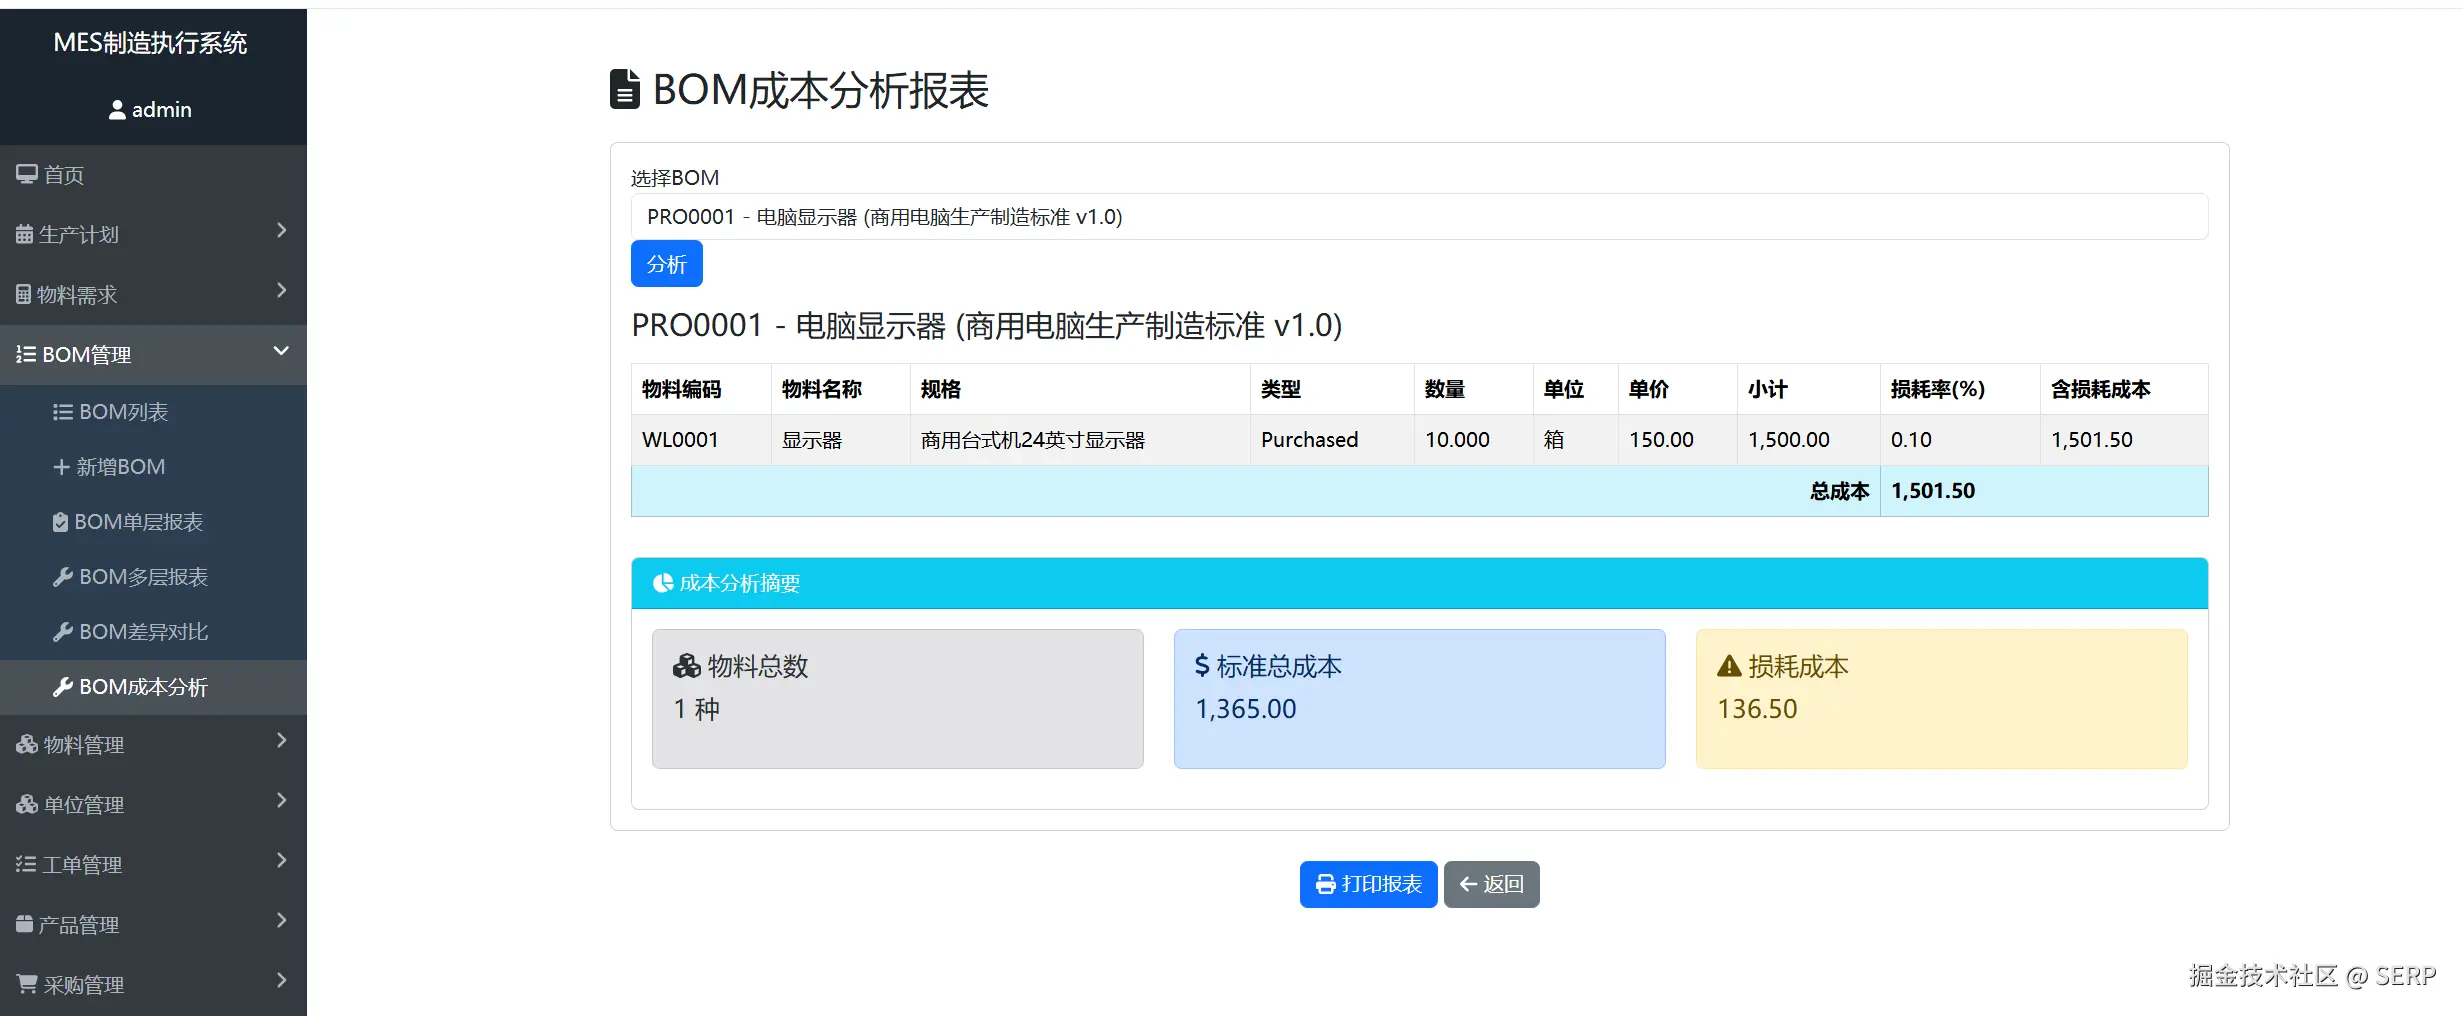The height and width of the screenshot is (1016, 2463).
Task: Click the dollar icon on 标准总成本 card
Action: pyautogui.click(x=1202, y=666)
